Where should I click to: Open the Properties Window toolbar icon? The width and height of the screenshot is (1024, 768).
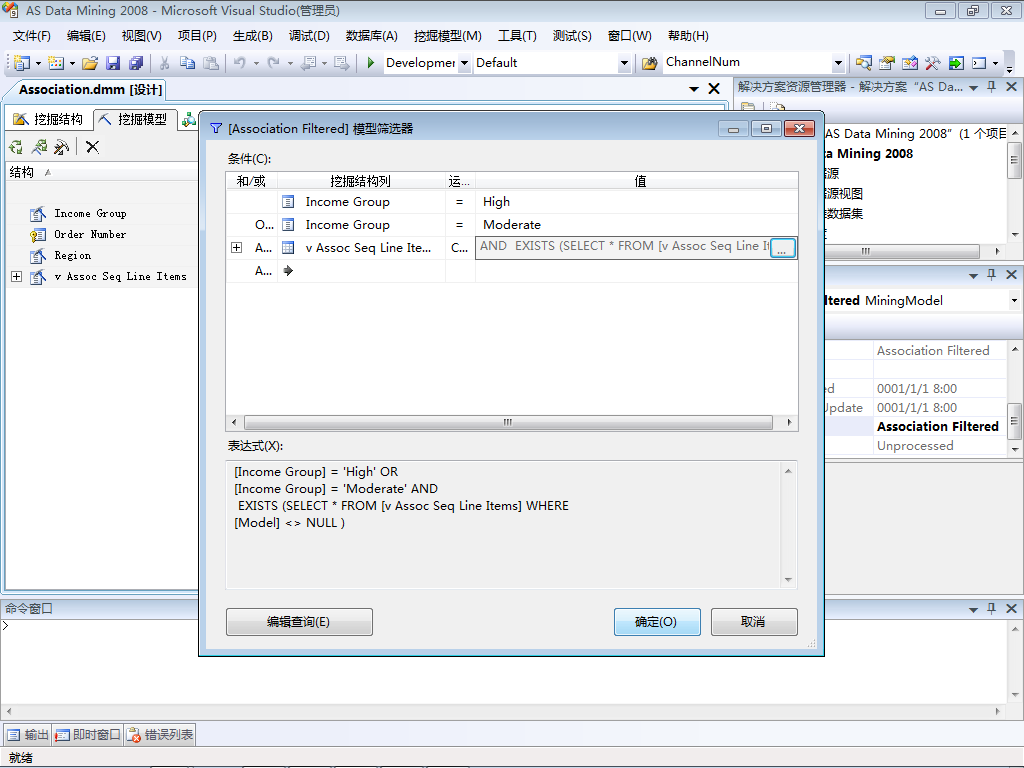tap(886, 63)
